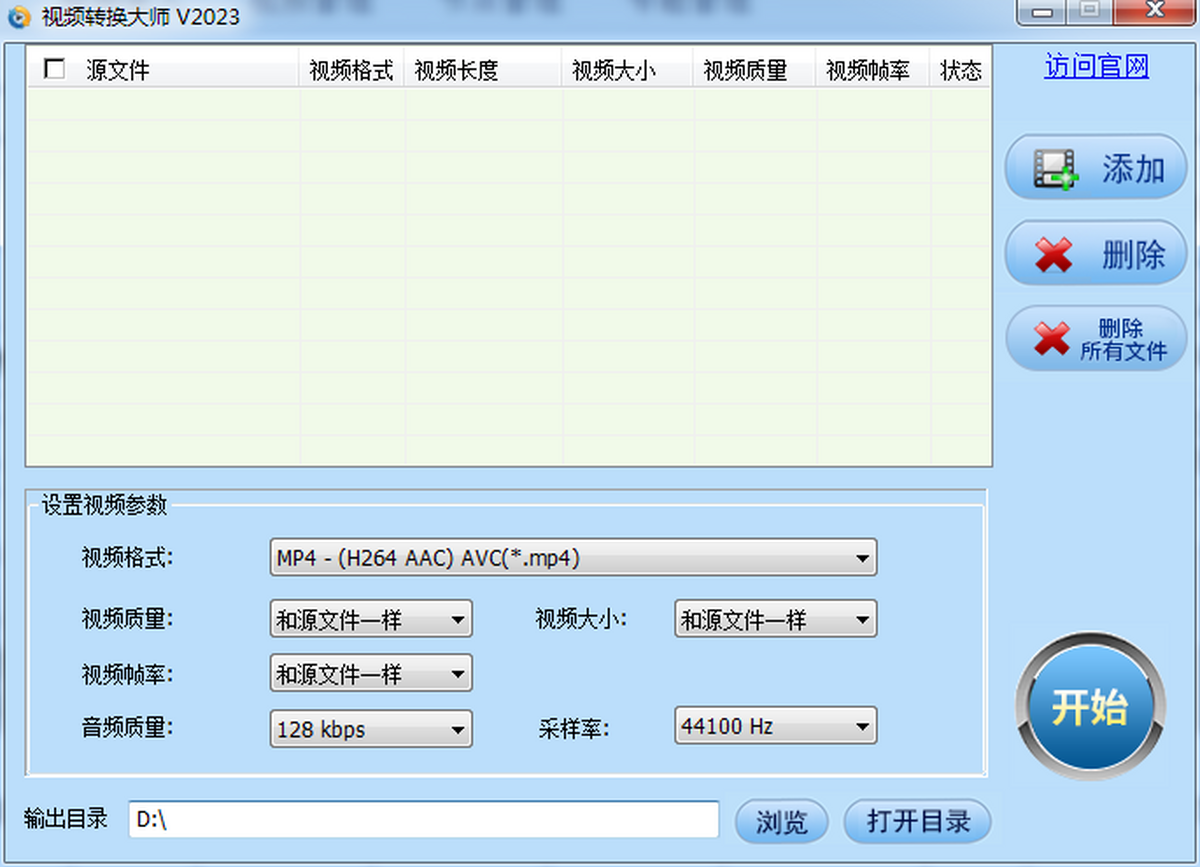Screen dimensions: 1200x867
Task: Expand the 采样率 44100 Hz dropdown
Action: [x=775, y=726]
